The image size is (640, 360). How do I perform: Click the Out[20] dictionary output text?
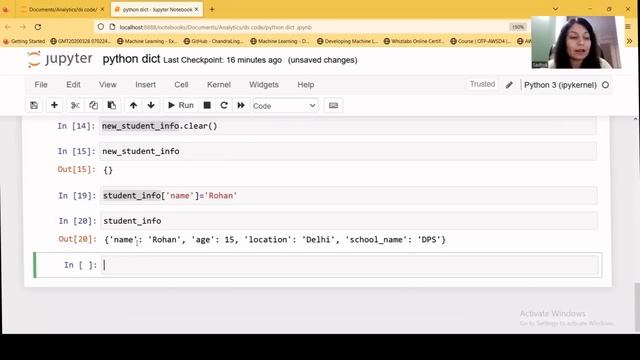275,240
